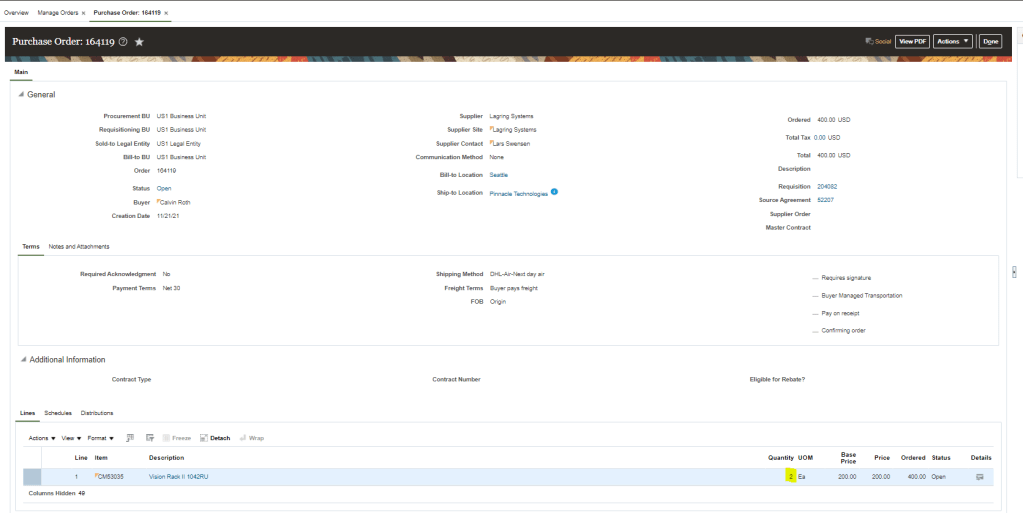Mark page as favorite with star icon
The height and width of the screenshot is (513, 1023).
[x=139, y=42]
